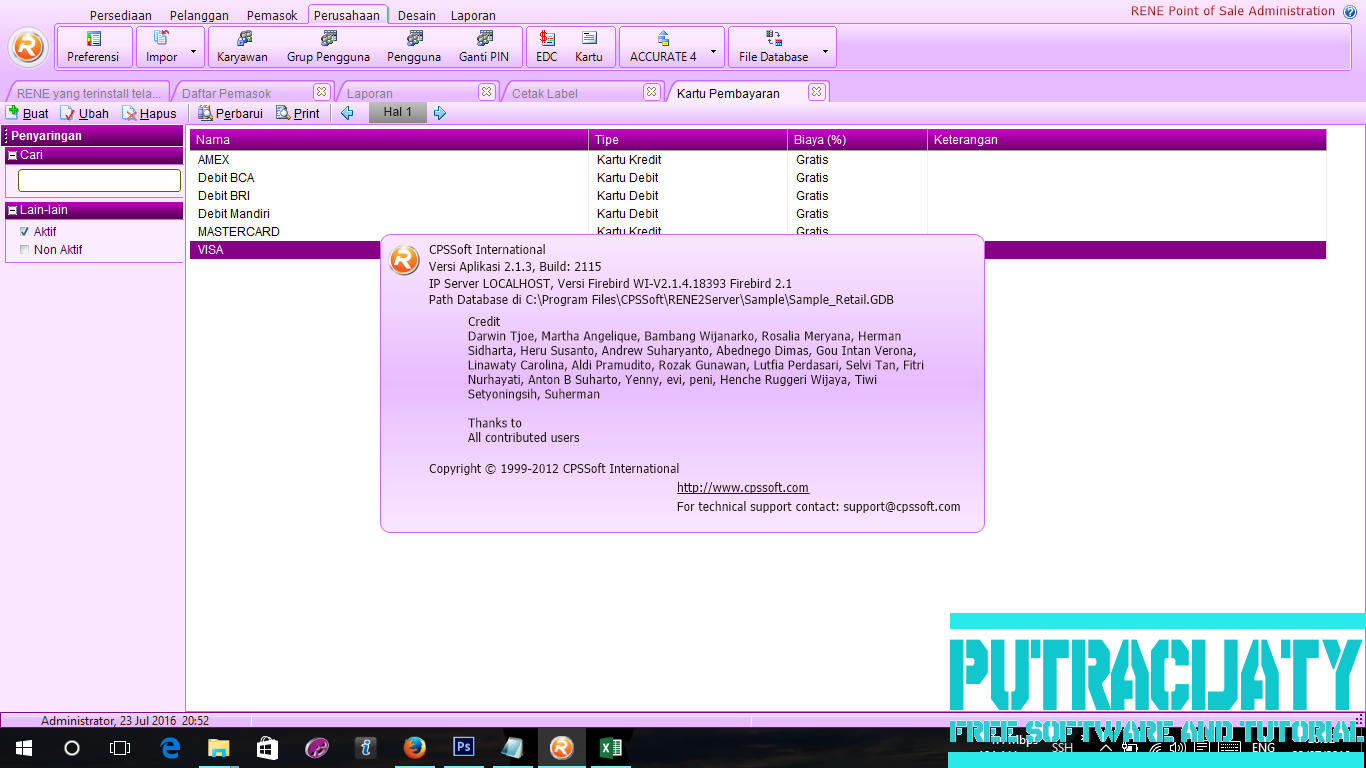Screen dimensions: 1366x768
Task: Select the Debit Mandiri row
Action: click(x=758, y=214)
